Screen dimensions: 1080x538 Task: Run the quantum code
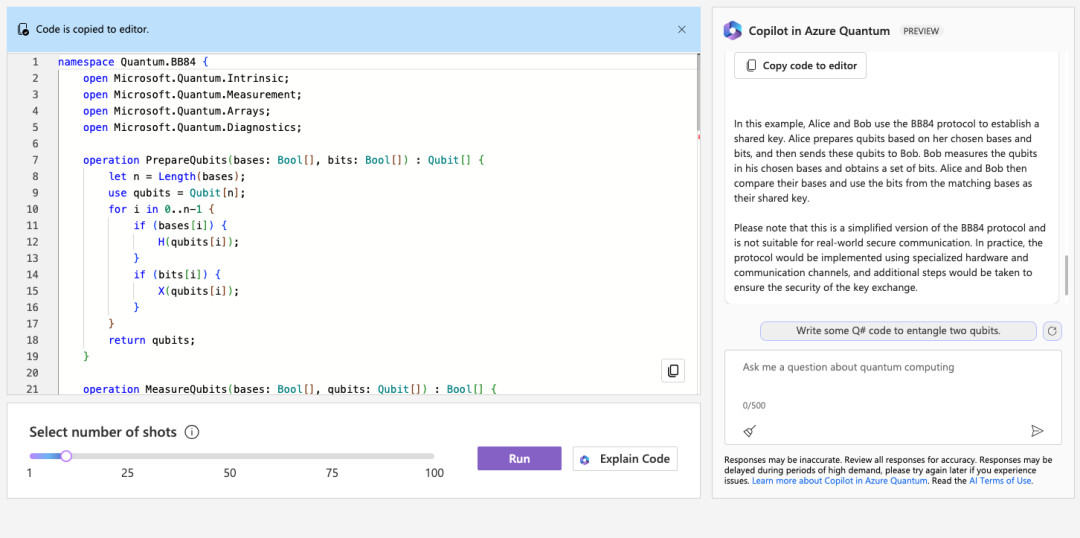pyautogui.click(x=519, y=458)
